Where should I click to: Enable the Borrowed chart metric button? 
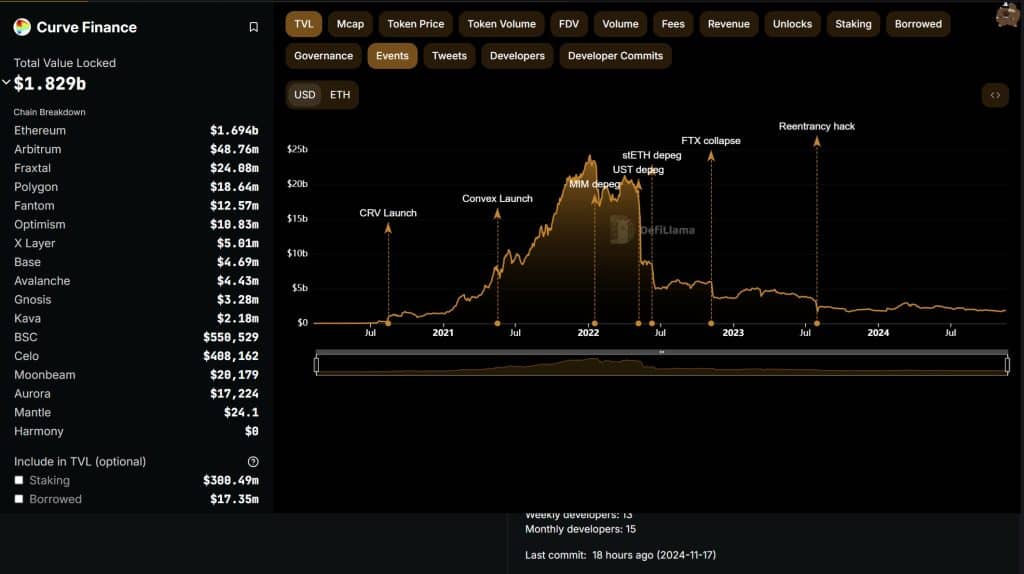coord(918,24)
